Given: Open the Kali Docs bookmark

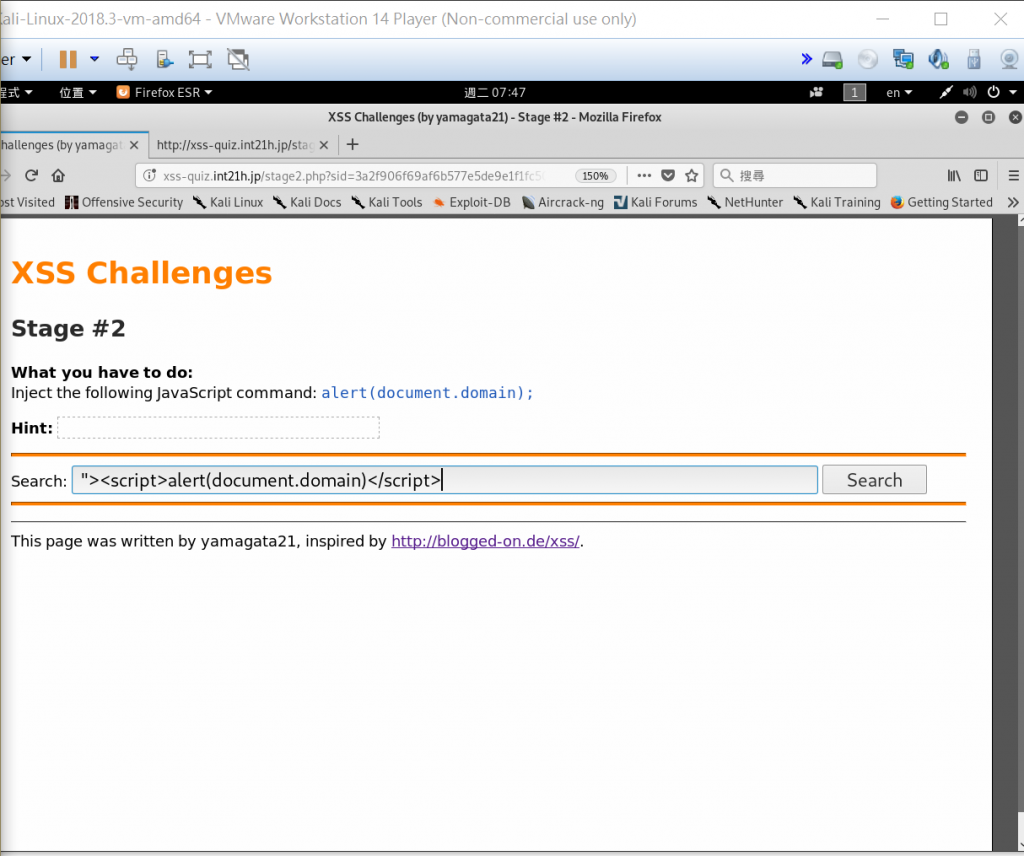Looking at the screenshot, I should pyautogui.click(x=307, y=202).
